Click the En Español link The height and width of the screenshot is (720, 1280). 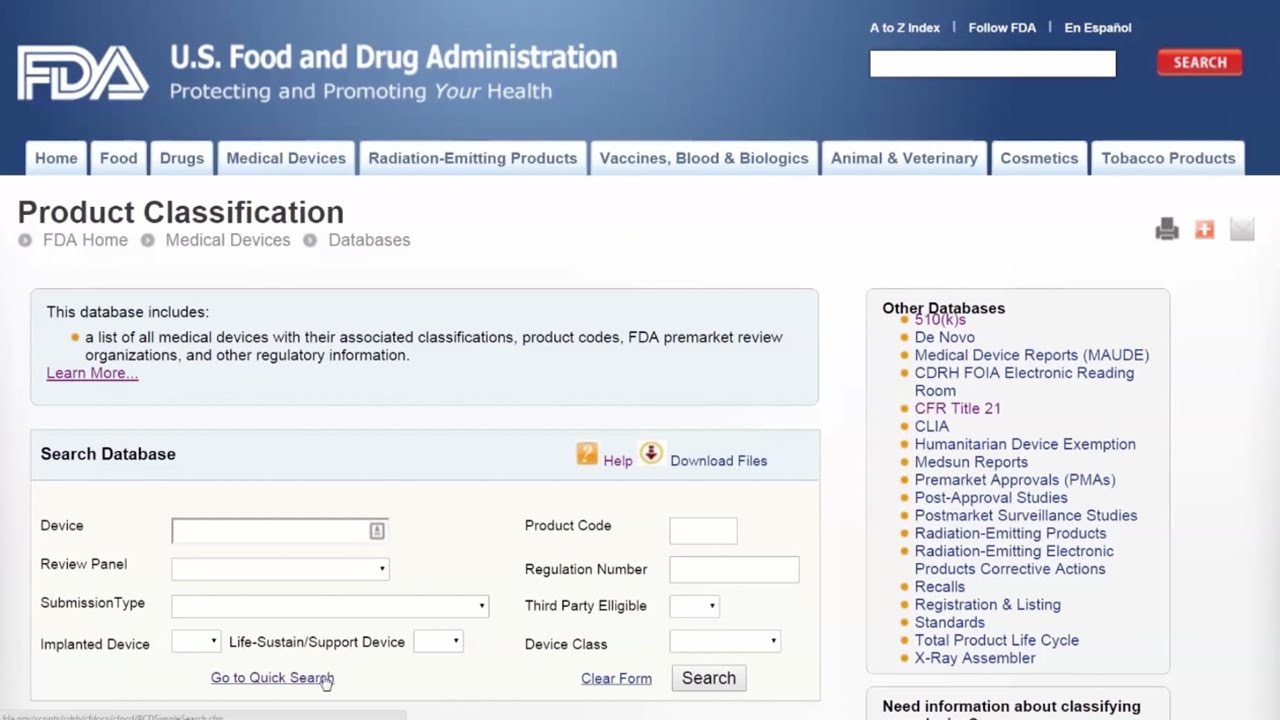click(x=1098, y=28)
